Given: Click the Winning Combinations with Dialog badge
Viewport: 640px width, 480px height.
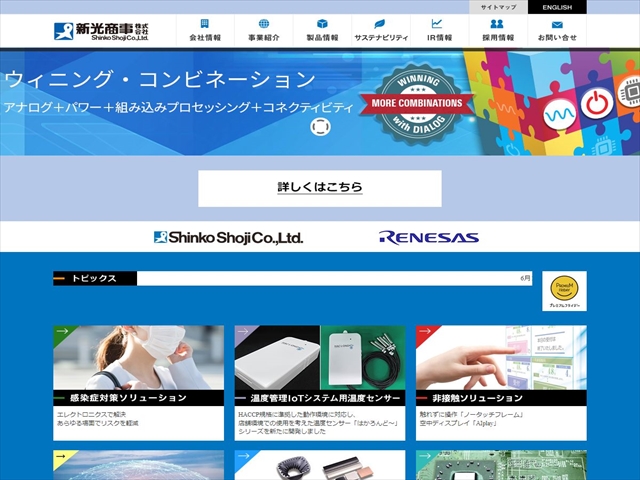Looking at the screenshot, I should (x=417, y=103).
